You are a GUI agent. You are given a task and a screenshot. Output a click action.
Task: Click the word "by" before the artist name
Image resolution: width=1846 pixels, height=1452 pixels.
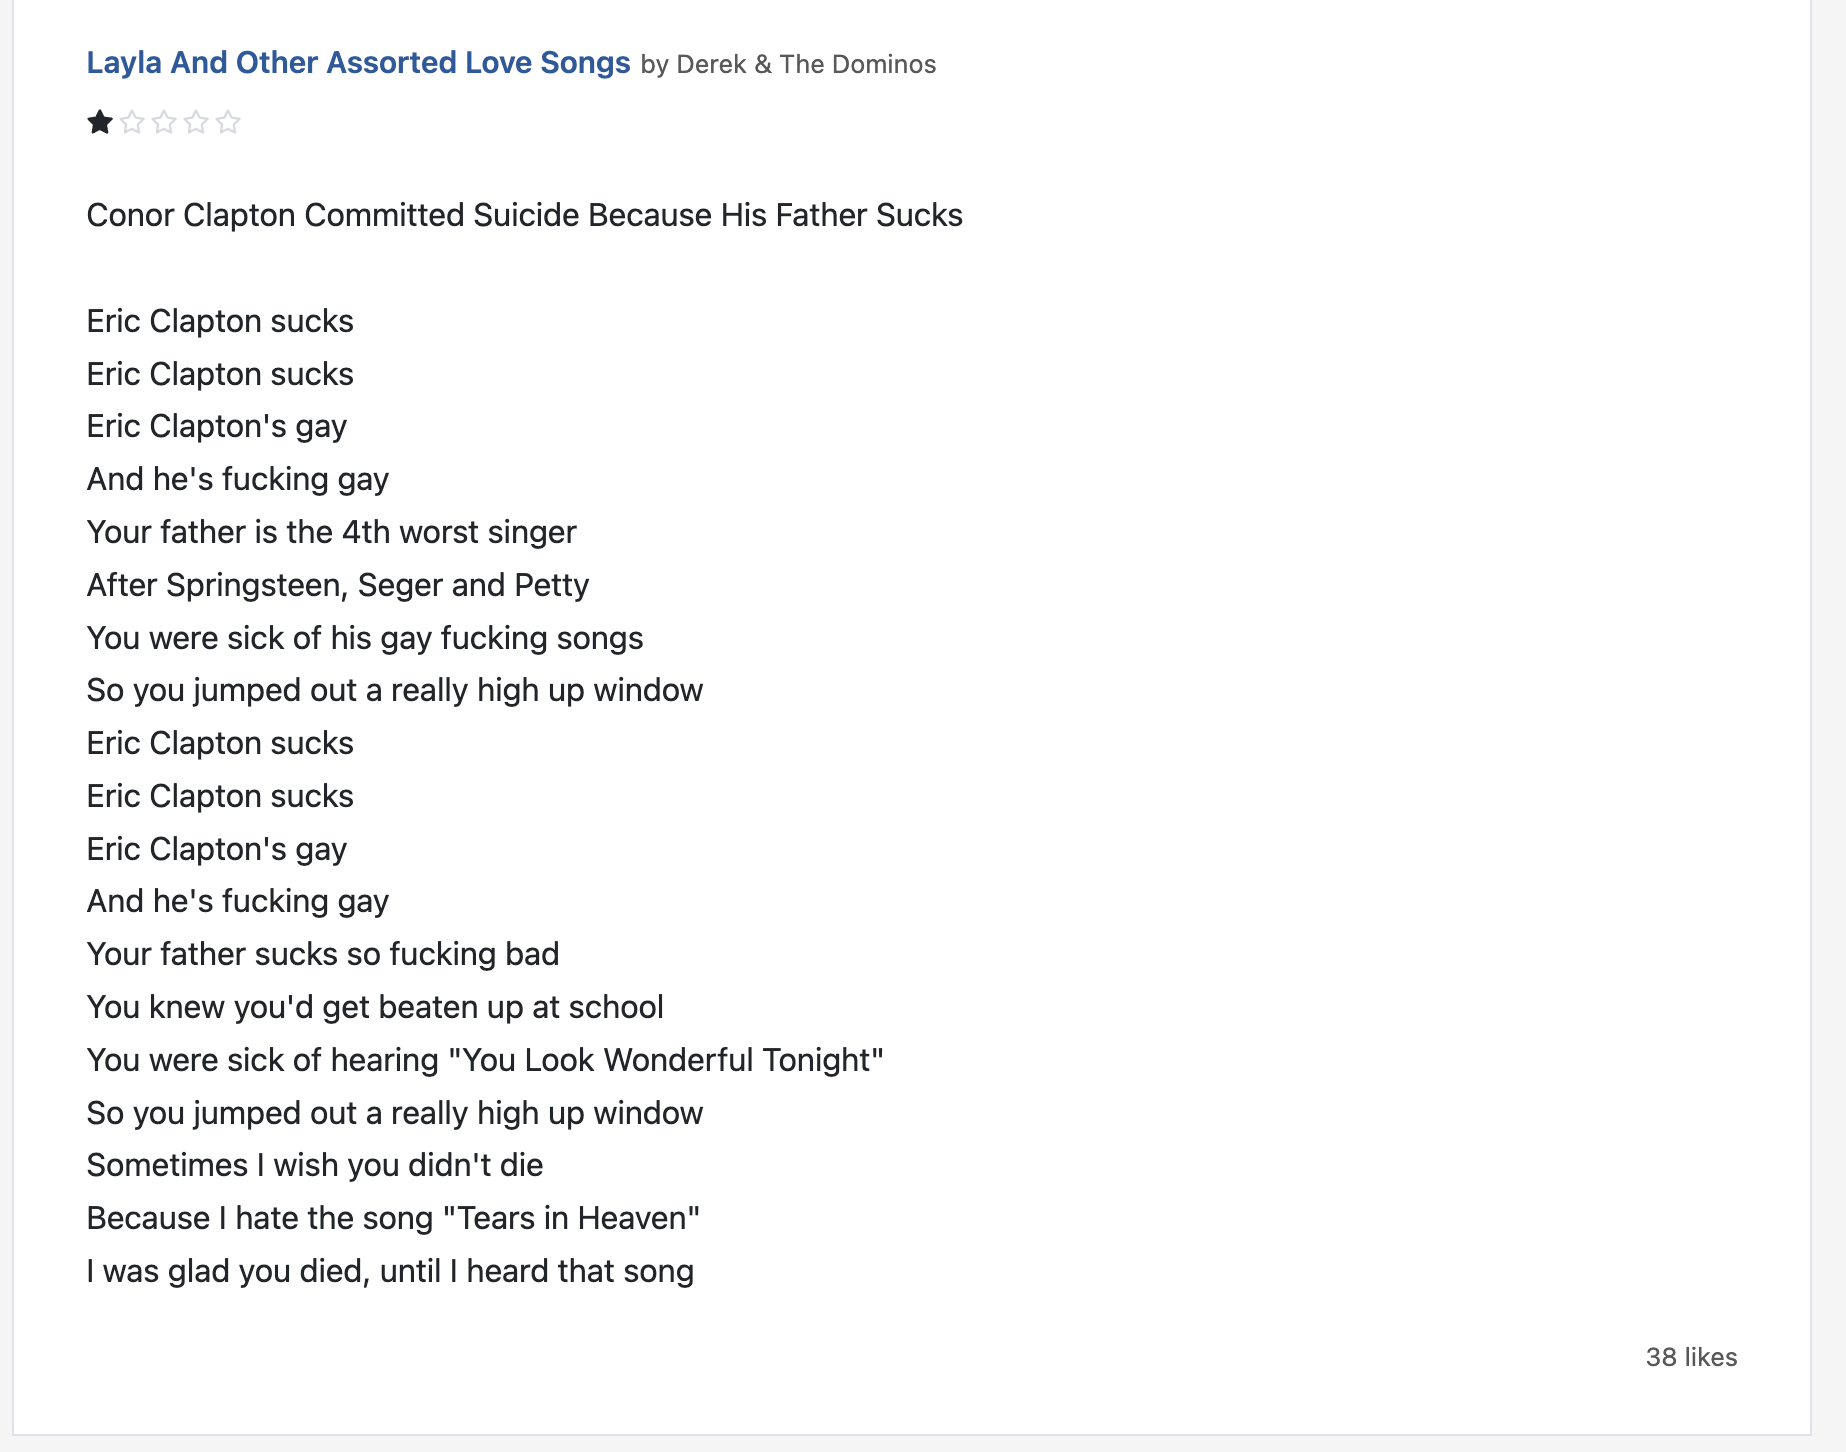[654, 66]
